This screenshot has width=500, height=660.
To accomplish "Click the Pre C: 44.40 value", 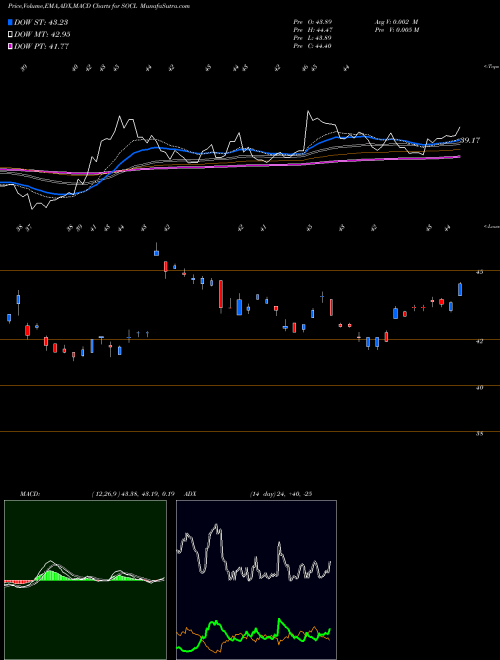I will pos(313,46).
